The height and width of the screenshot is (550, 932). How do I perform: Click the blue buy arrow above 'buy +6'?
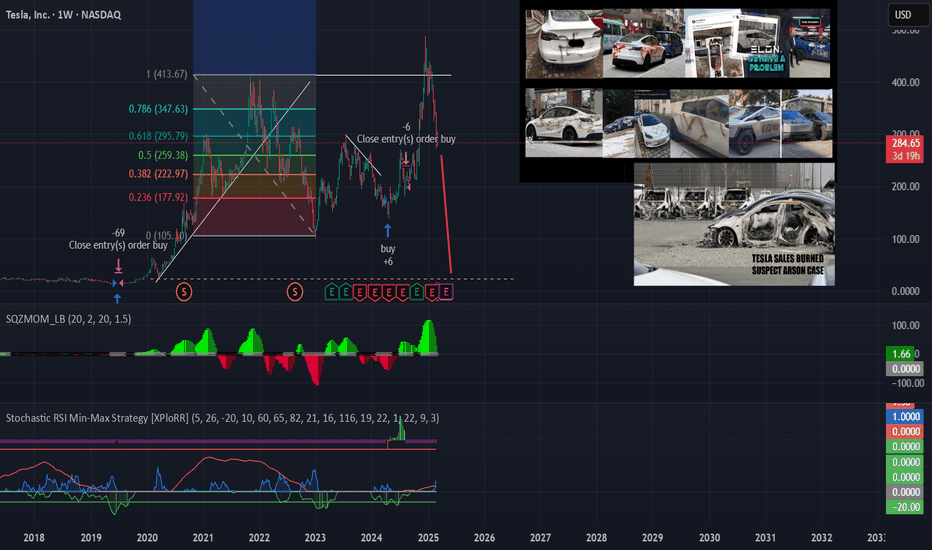pos(388,230)
